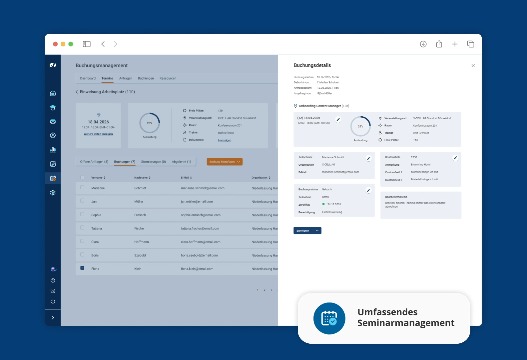Screen dimensions: 527x360
Task: Open the bar chart sidebar icon
Action: [x=53, y=150]
